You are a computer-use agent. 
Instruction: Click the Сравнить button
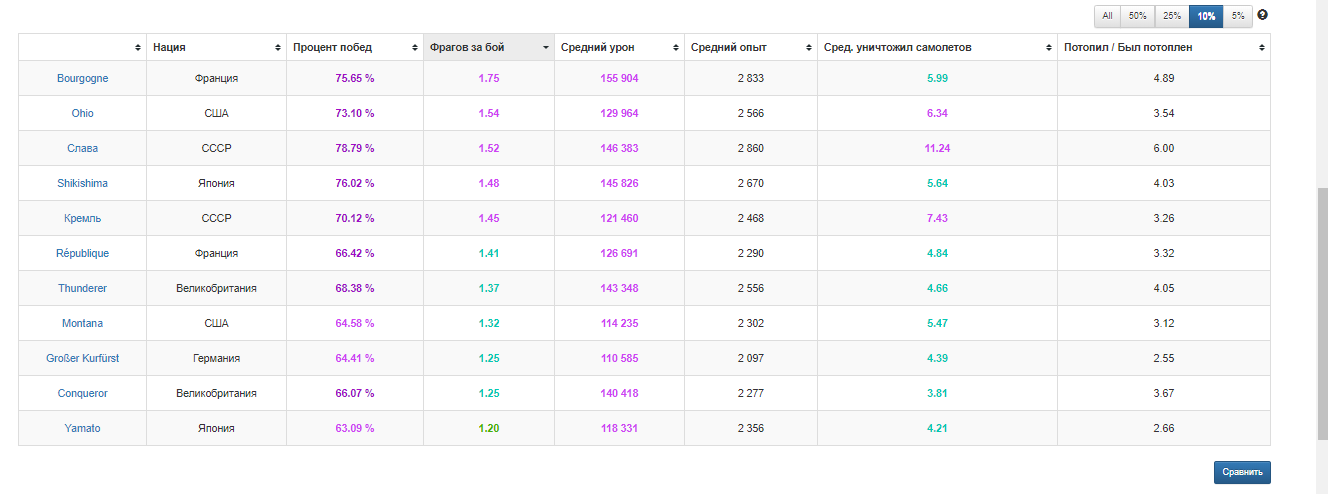(1242, 472)
